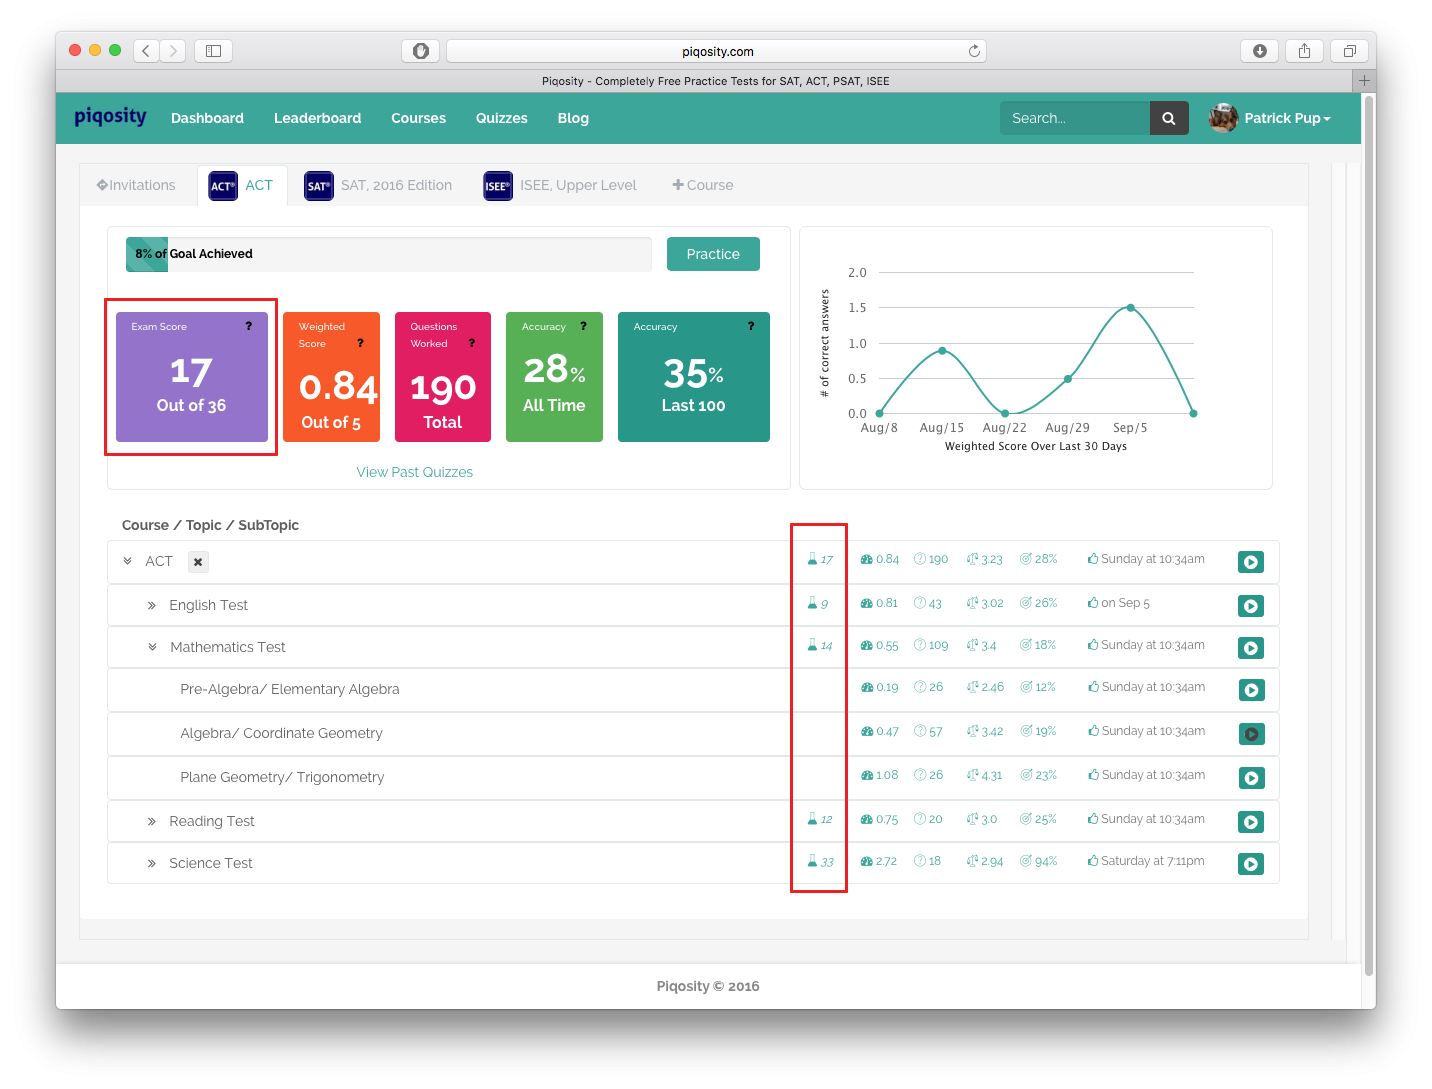Collapse the Mathematics Test topic

coord(152,647)
